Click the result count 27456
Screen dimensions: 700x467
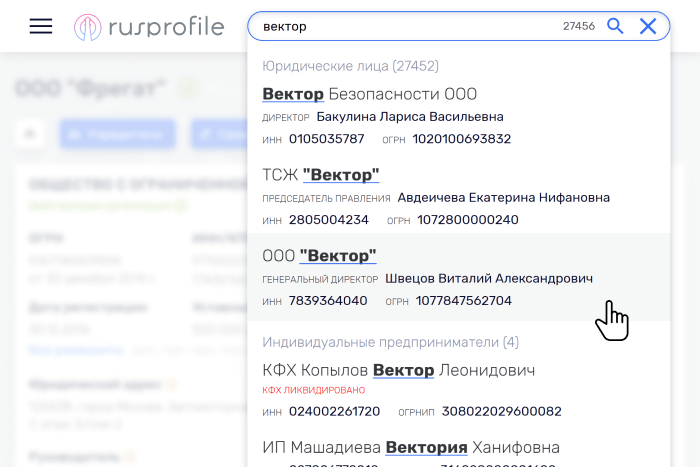[579, 26]
